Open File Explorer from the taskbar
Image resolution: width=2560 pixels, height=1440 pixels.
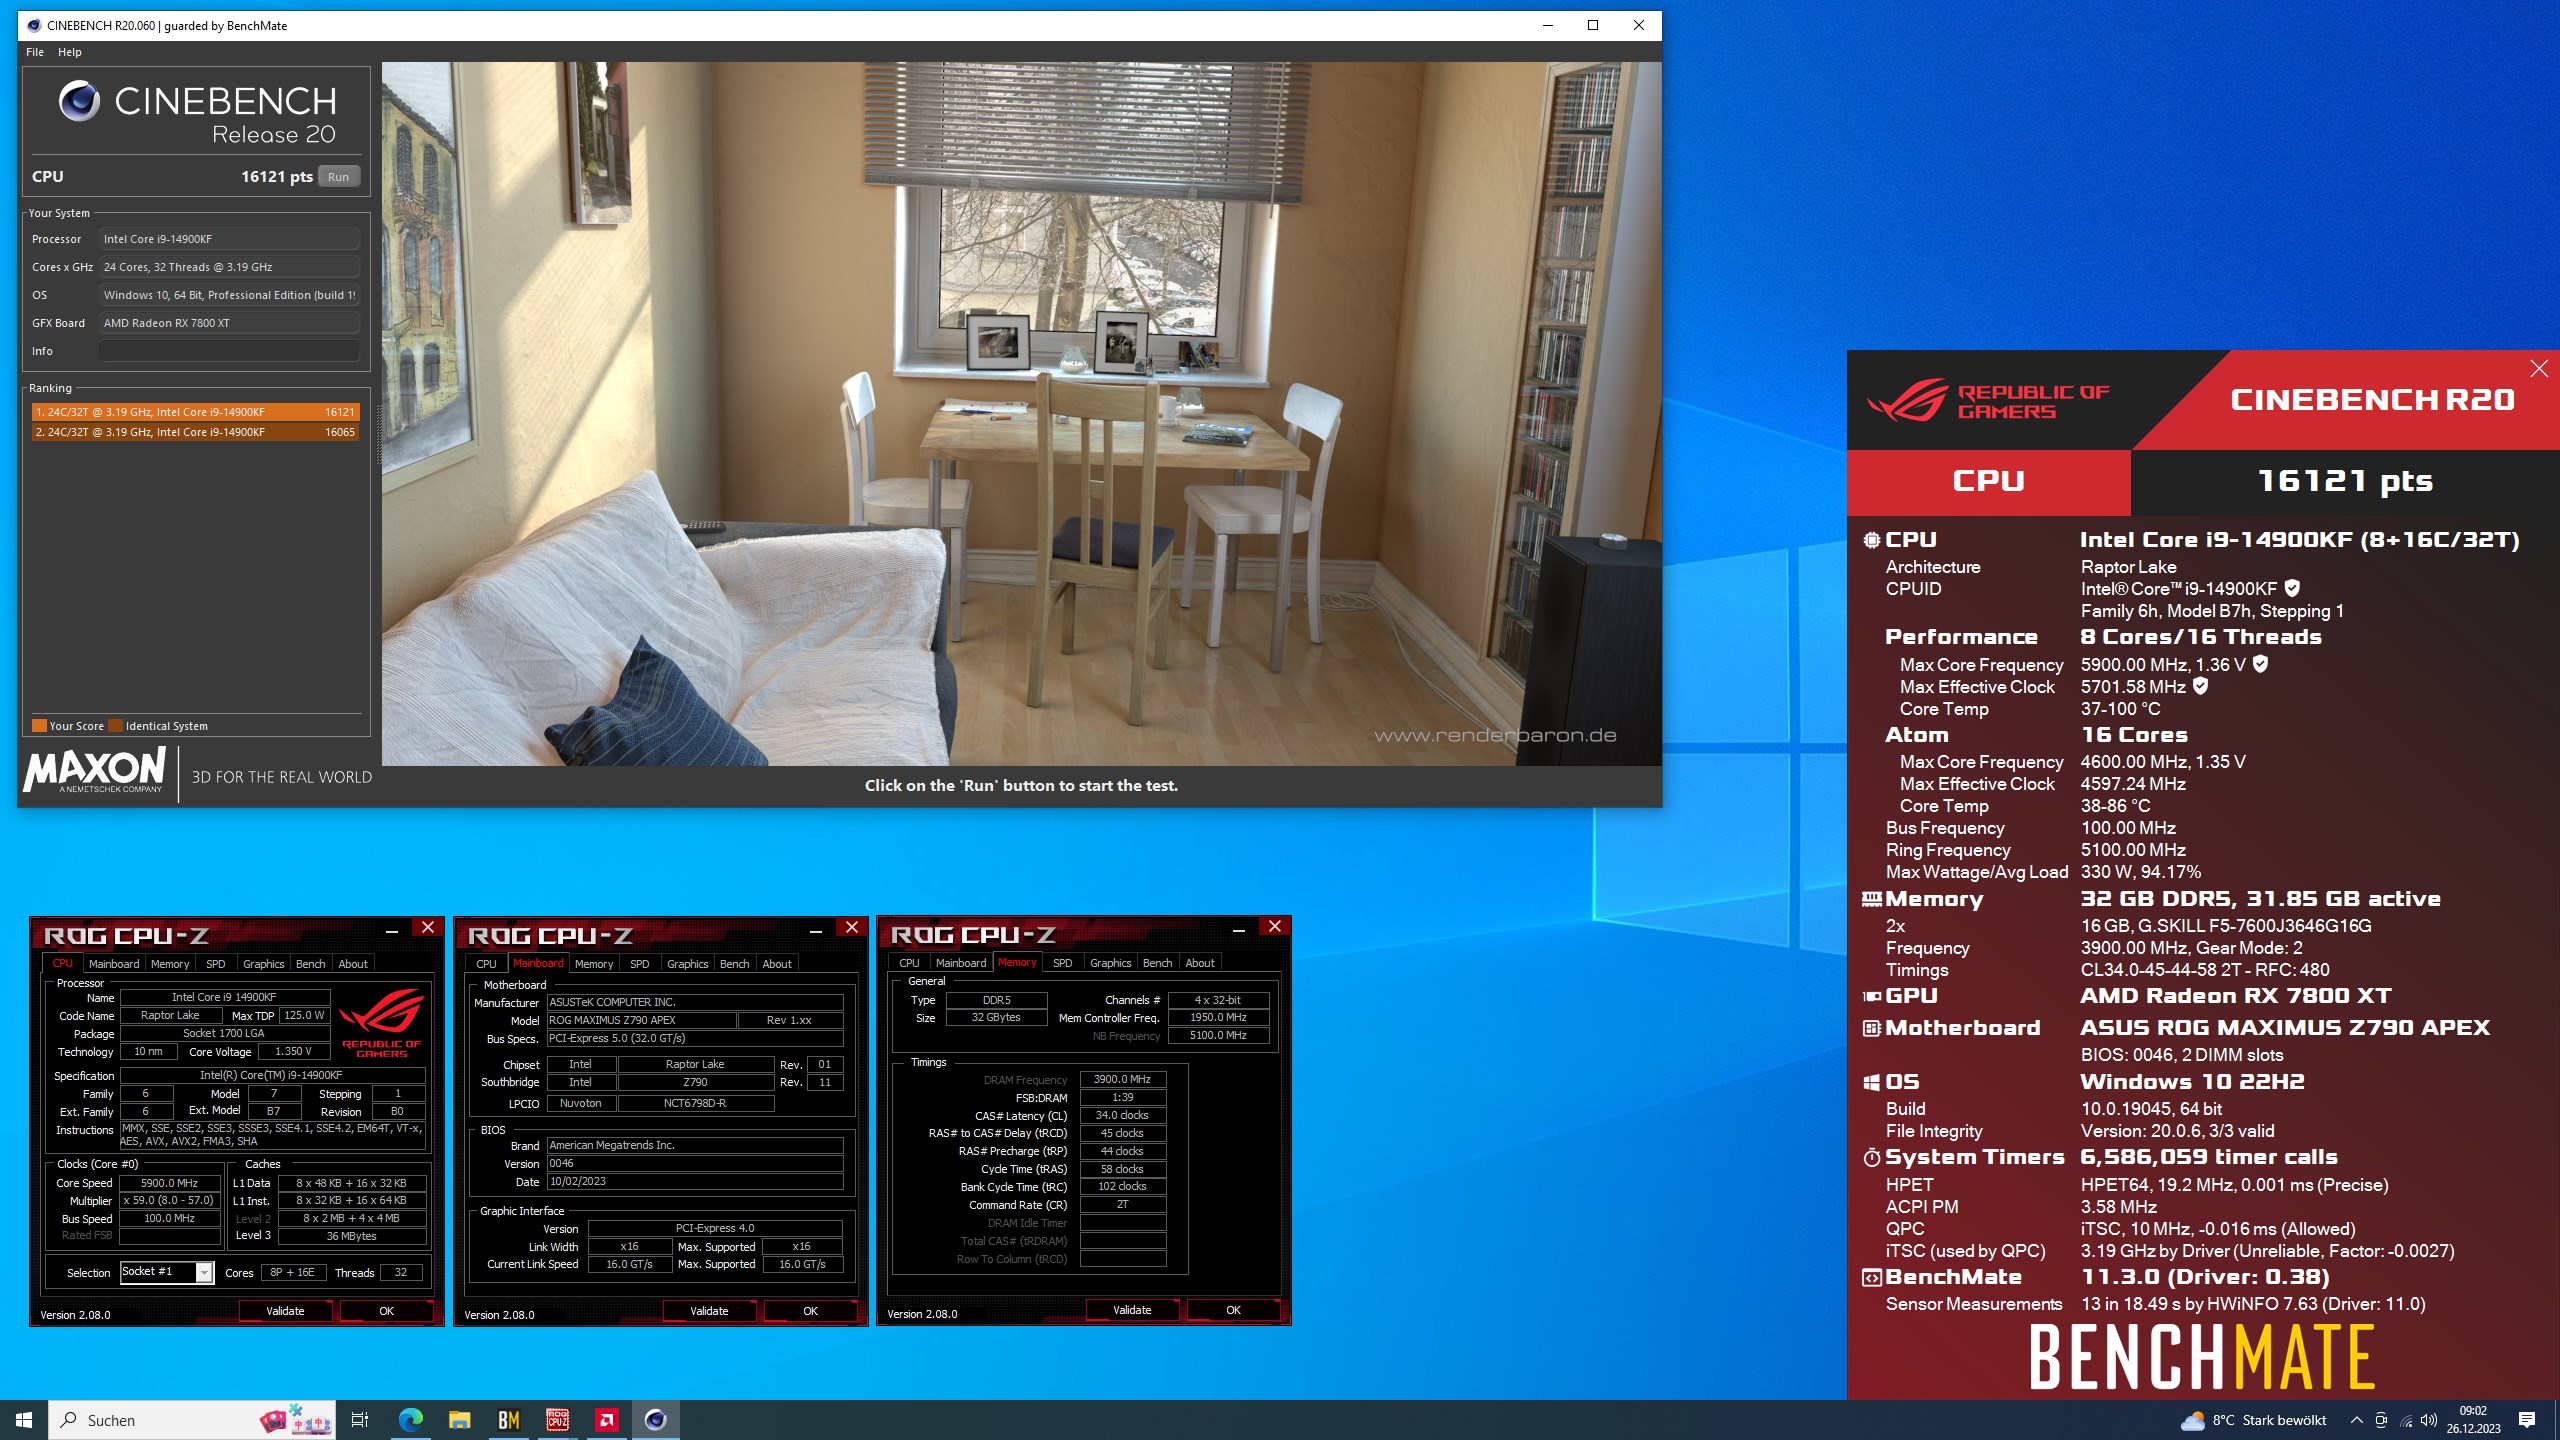[x=459, y=1419]
